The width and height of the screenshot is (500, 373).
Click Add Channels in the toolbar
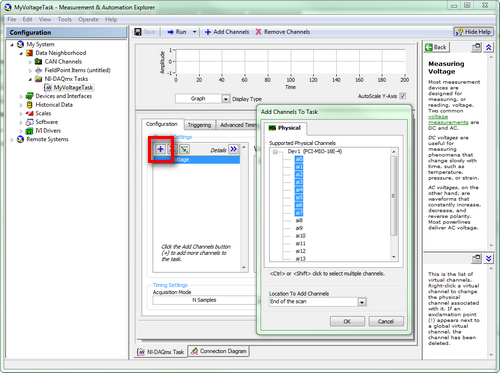click(x=227, y=32)
